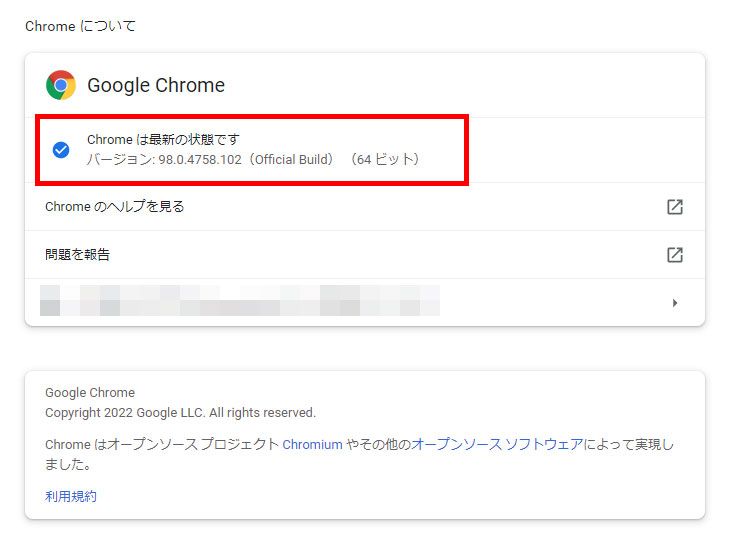731x550 pixels.
Task: Click the Google Chrome logo icon
Action: pyautogui.click(x=61, y=85)
